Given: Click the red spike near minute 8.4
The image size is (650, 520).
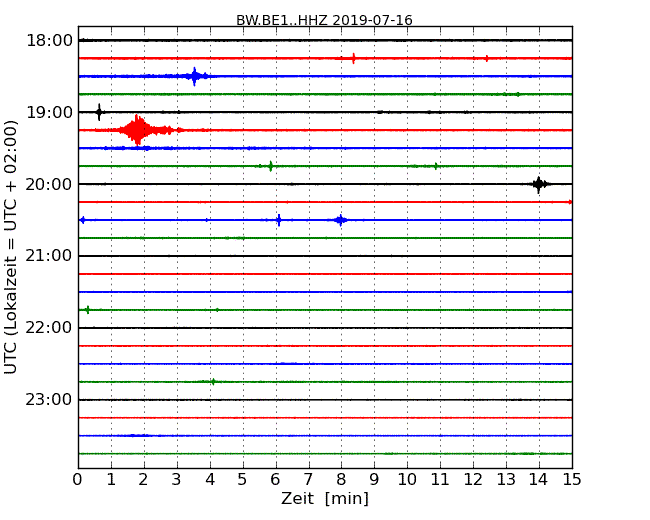Looking at the screenshot, I should tap(353, 58).
